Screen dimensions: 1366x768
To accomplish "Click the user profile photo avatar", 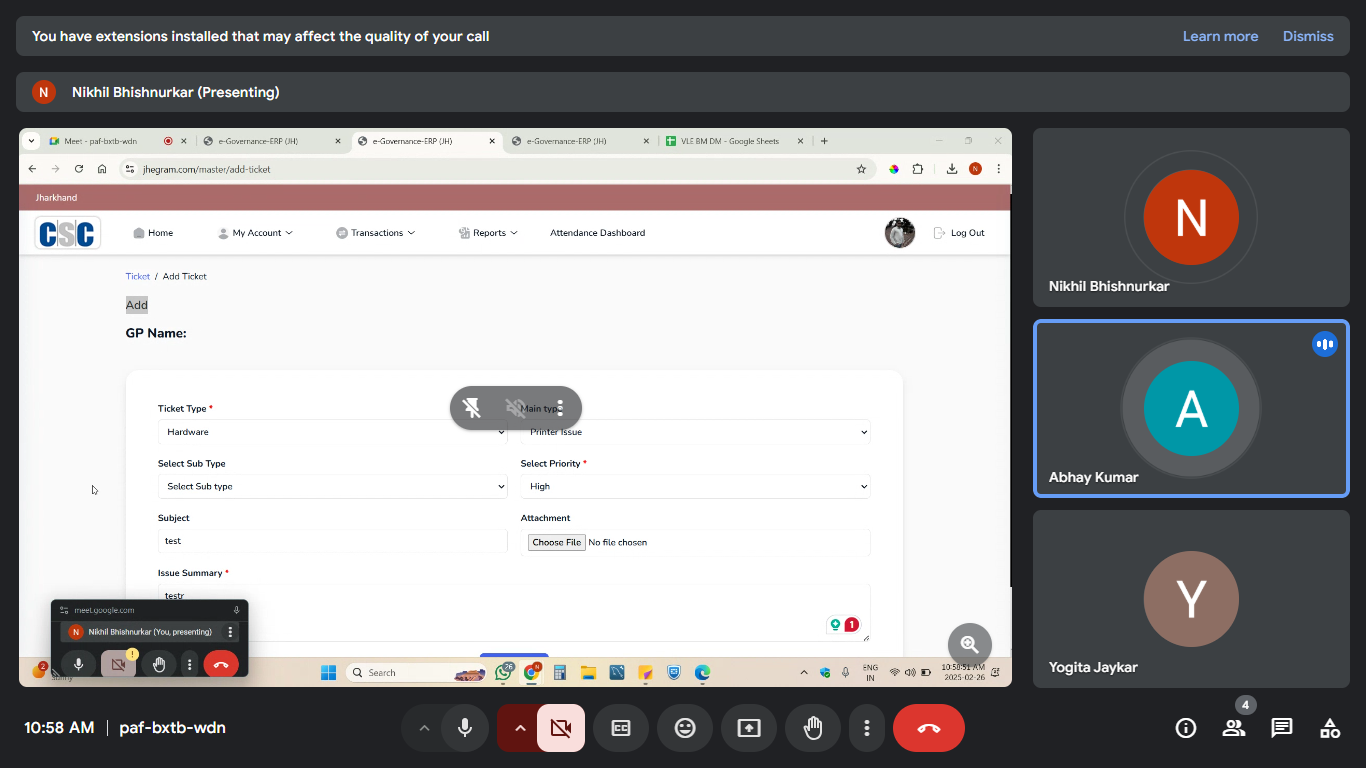I will 900,233.
